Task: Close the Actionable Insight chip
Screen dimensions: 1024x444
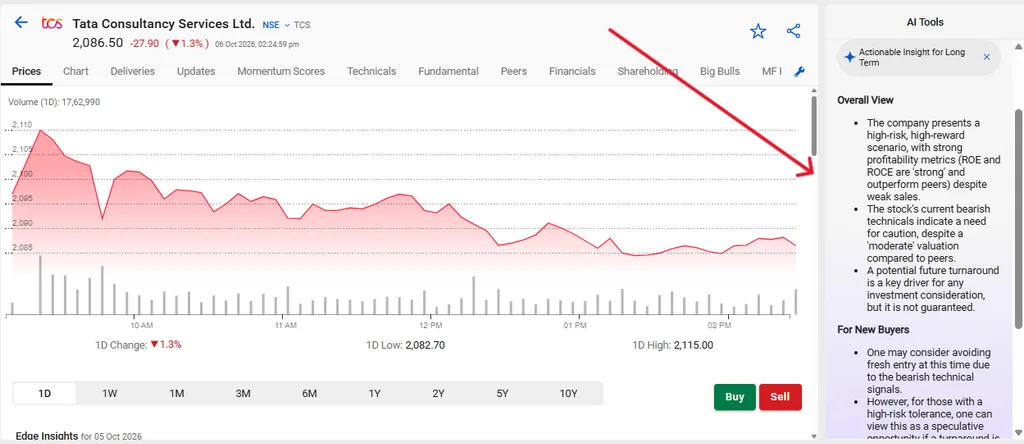Action: pyautogui.click(x=987, y=57)
